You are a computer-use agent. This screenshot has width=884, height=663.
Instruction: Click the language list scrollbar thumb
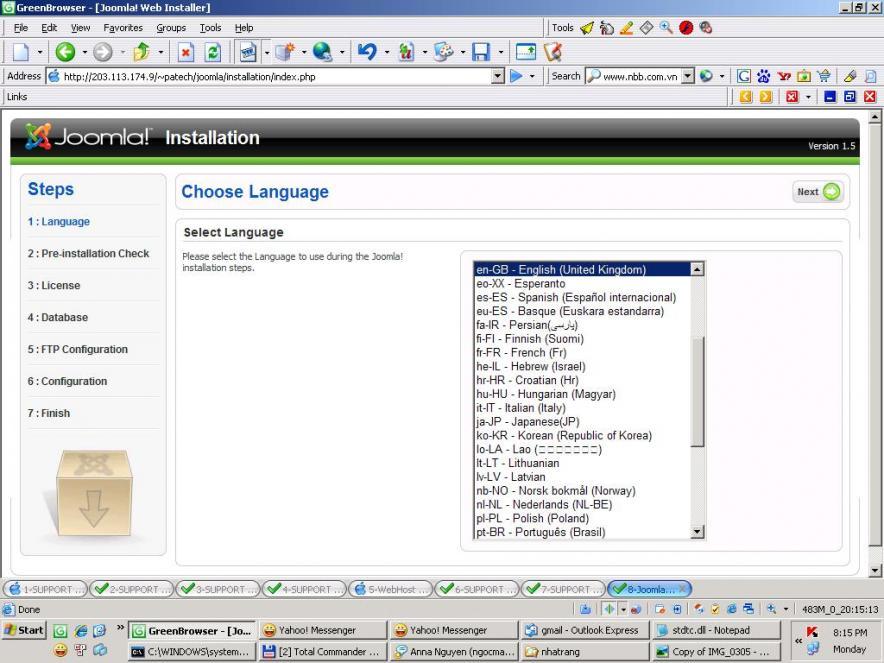[697, 392]
